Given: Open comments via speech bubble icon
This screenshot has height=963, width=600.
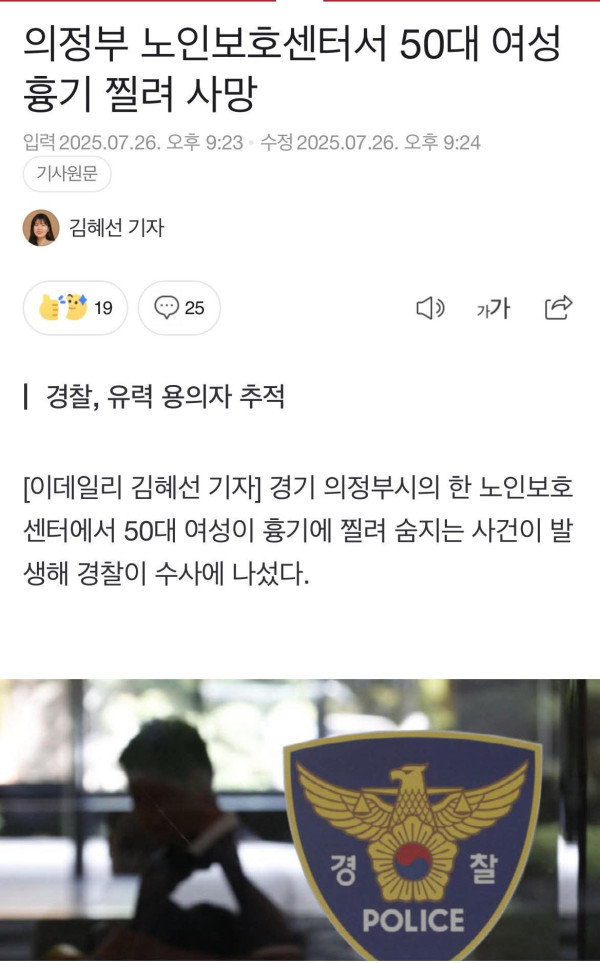Looking at the screenshot, I should pyautogui.click(x=166, y=307).
